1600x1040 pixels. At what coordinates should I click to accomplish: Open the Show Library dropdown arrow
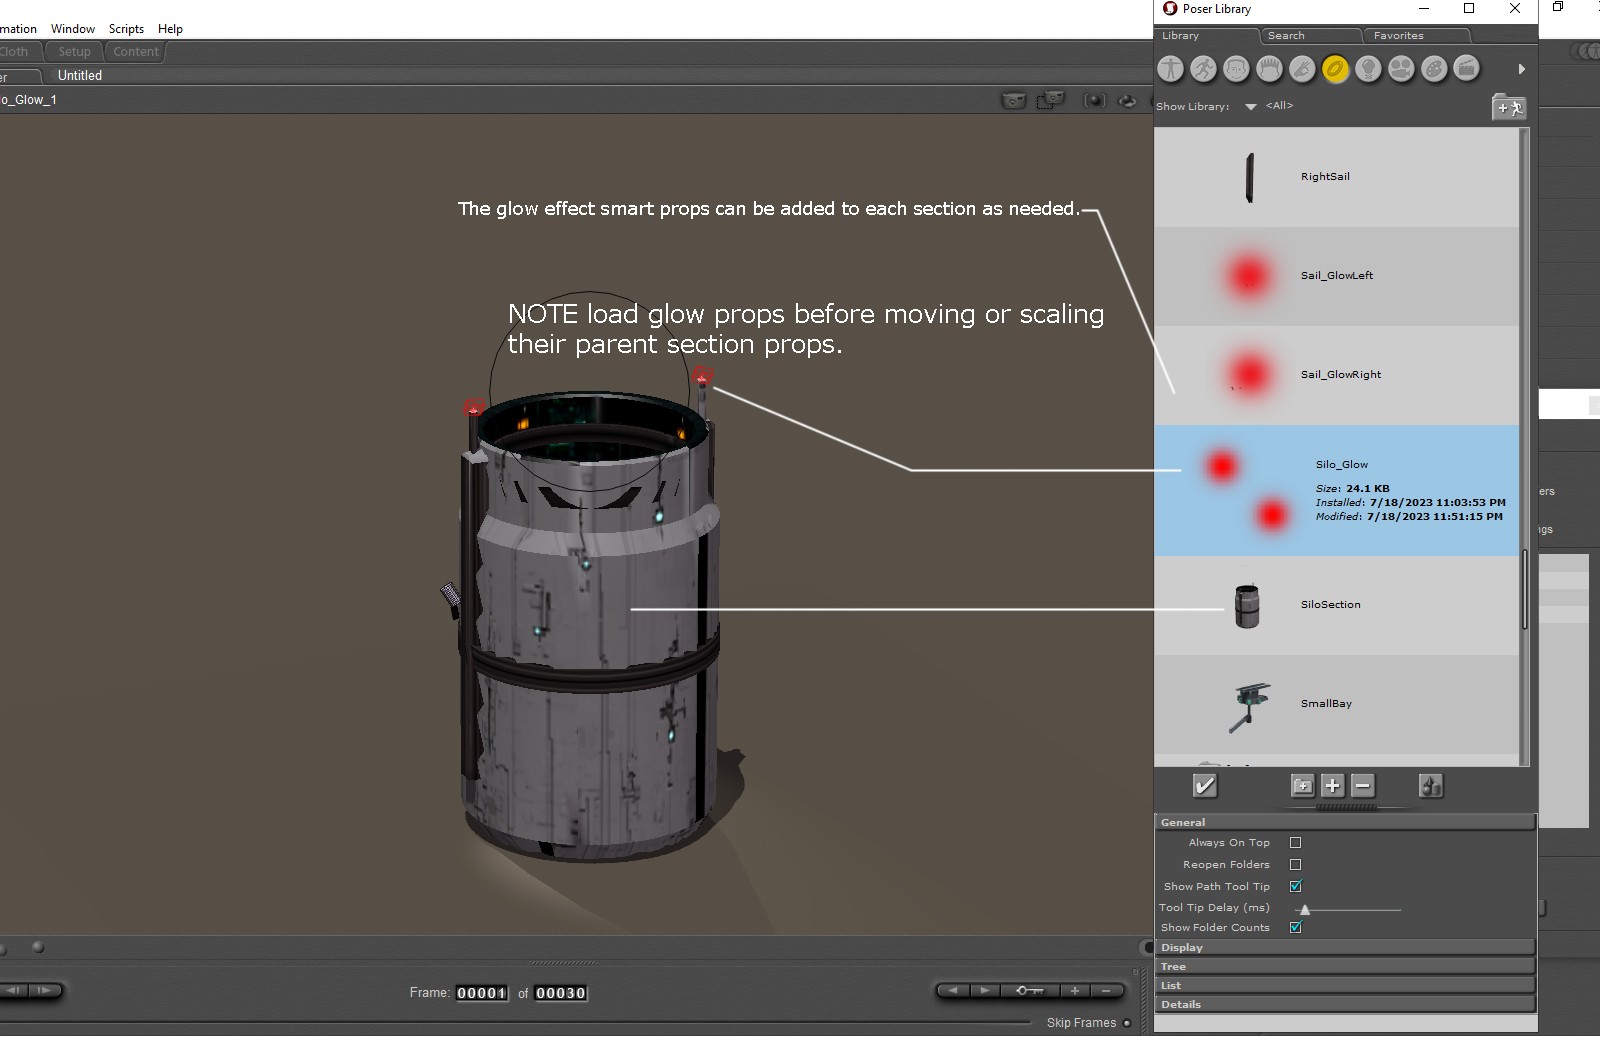1250,107
